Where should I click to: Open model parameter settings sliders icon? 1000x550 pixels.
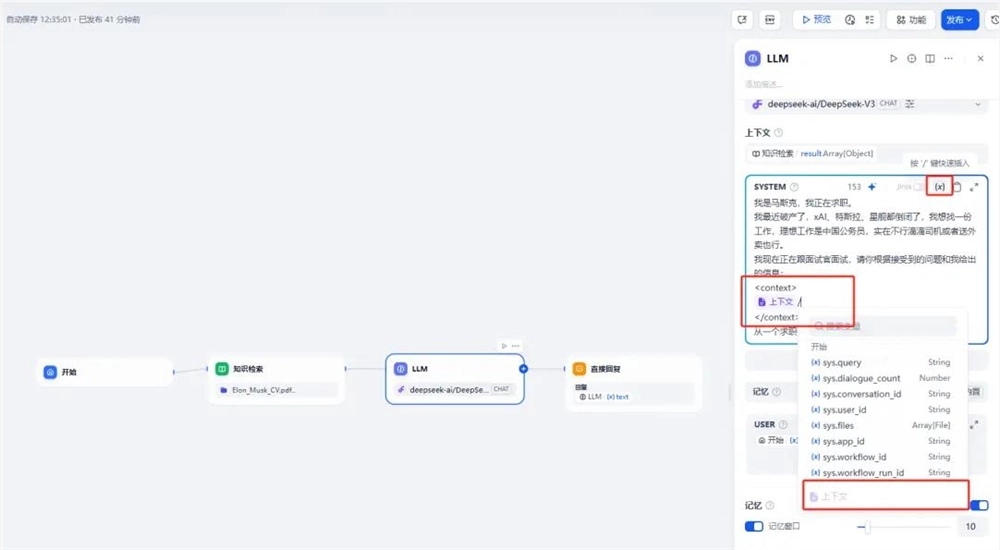coord(910,103)
